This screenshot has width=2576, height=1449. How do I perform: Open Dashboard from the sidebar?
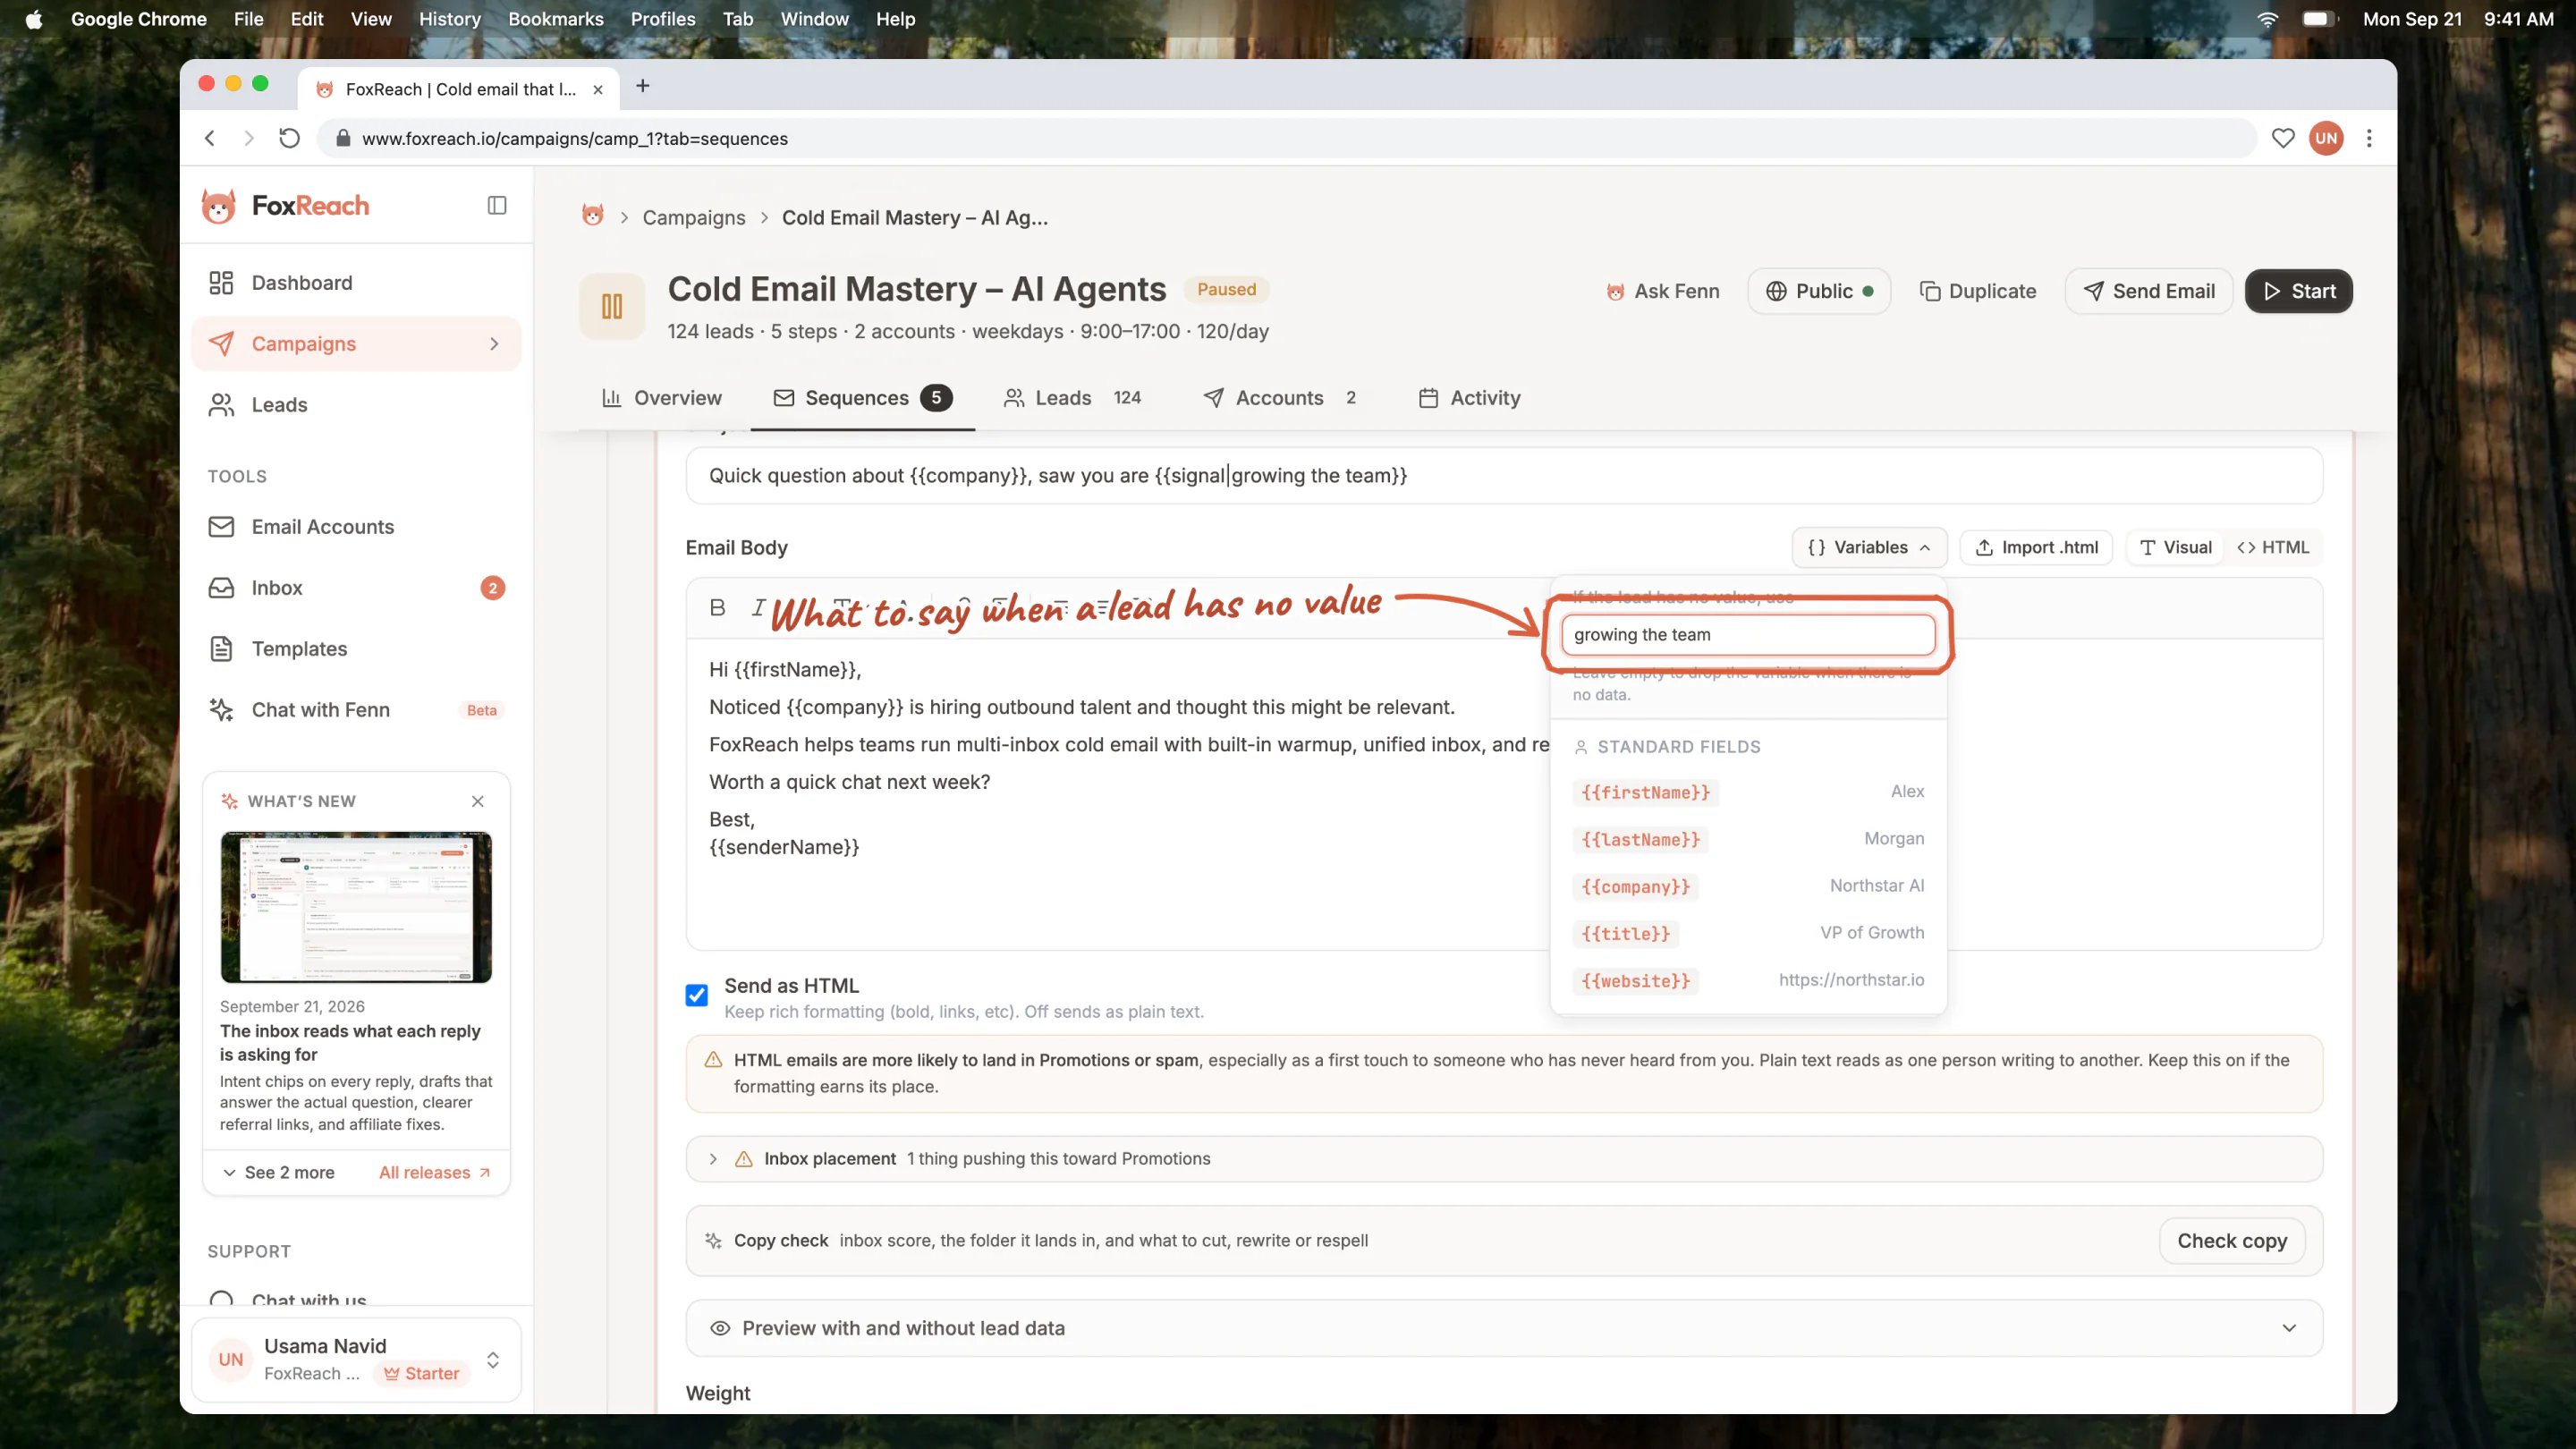[x=356, y=283]
